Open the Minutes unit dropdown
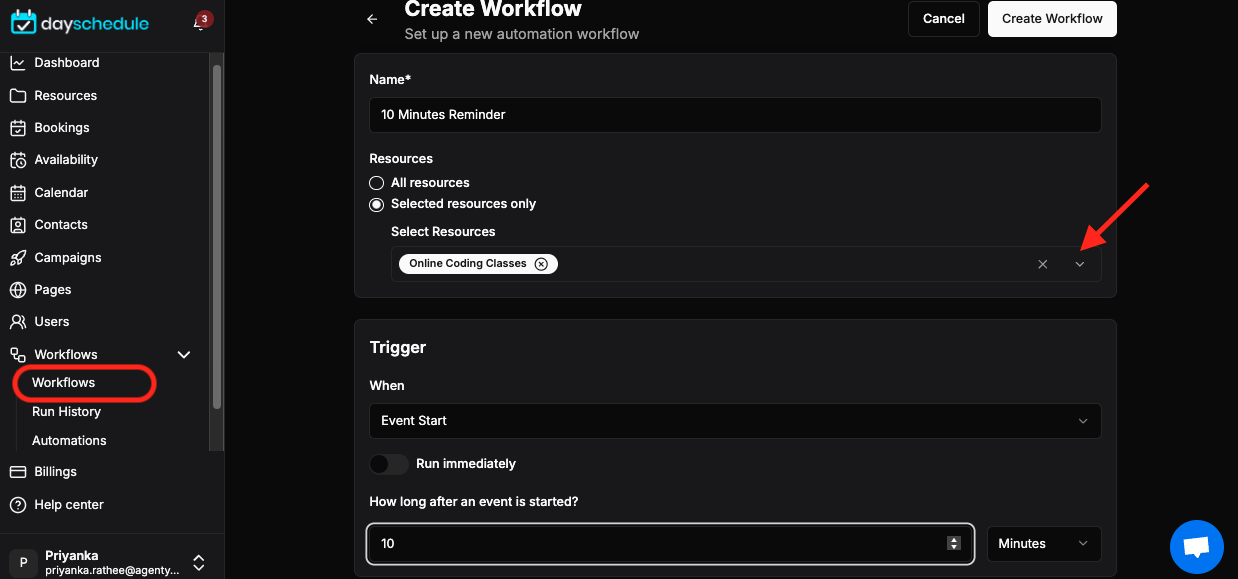 [1044, 544]
